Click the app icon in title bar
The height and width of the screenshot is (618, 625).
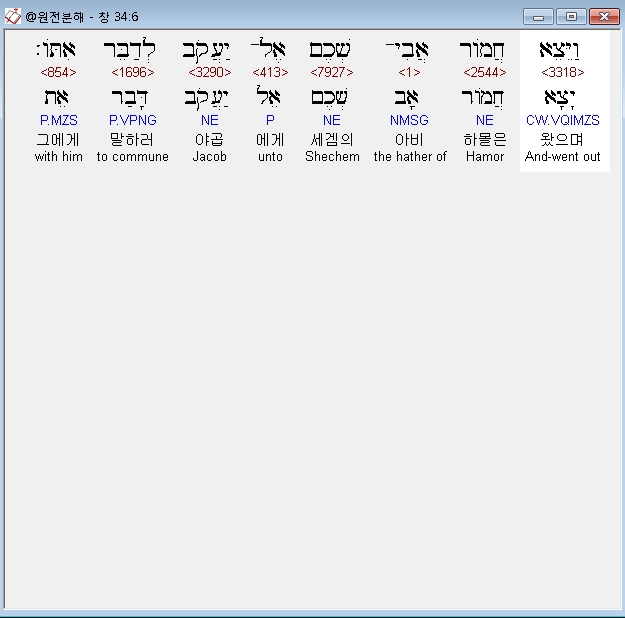pos(12,16)
